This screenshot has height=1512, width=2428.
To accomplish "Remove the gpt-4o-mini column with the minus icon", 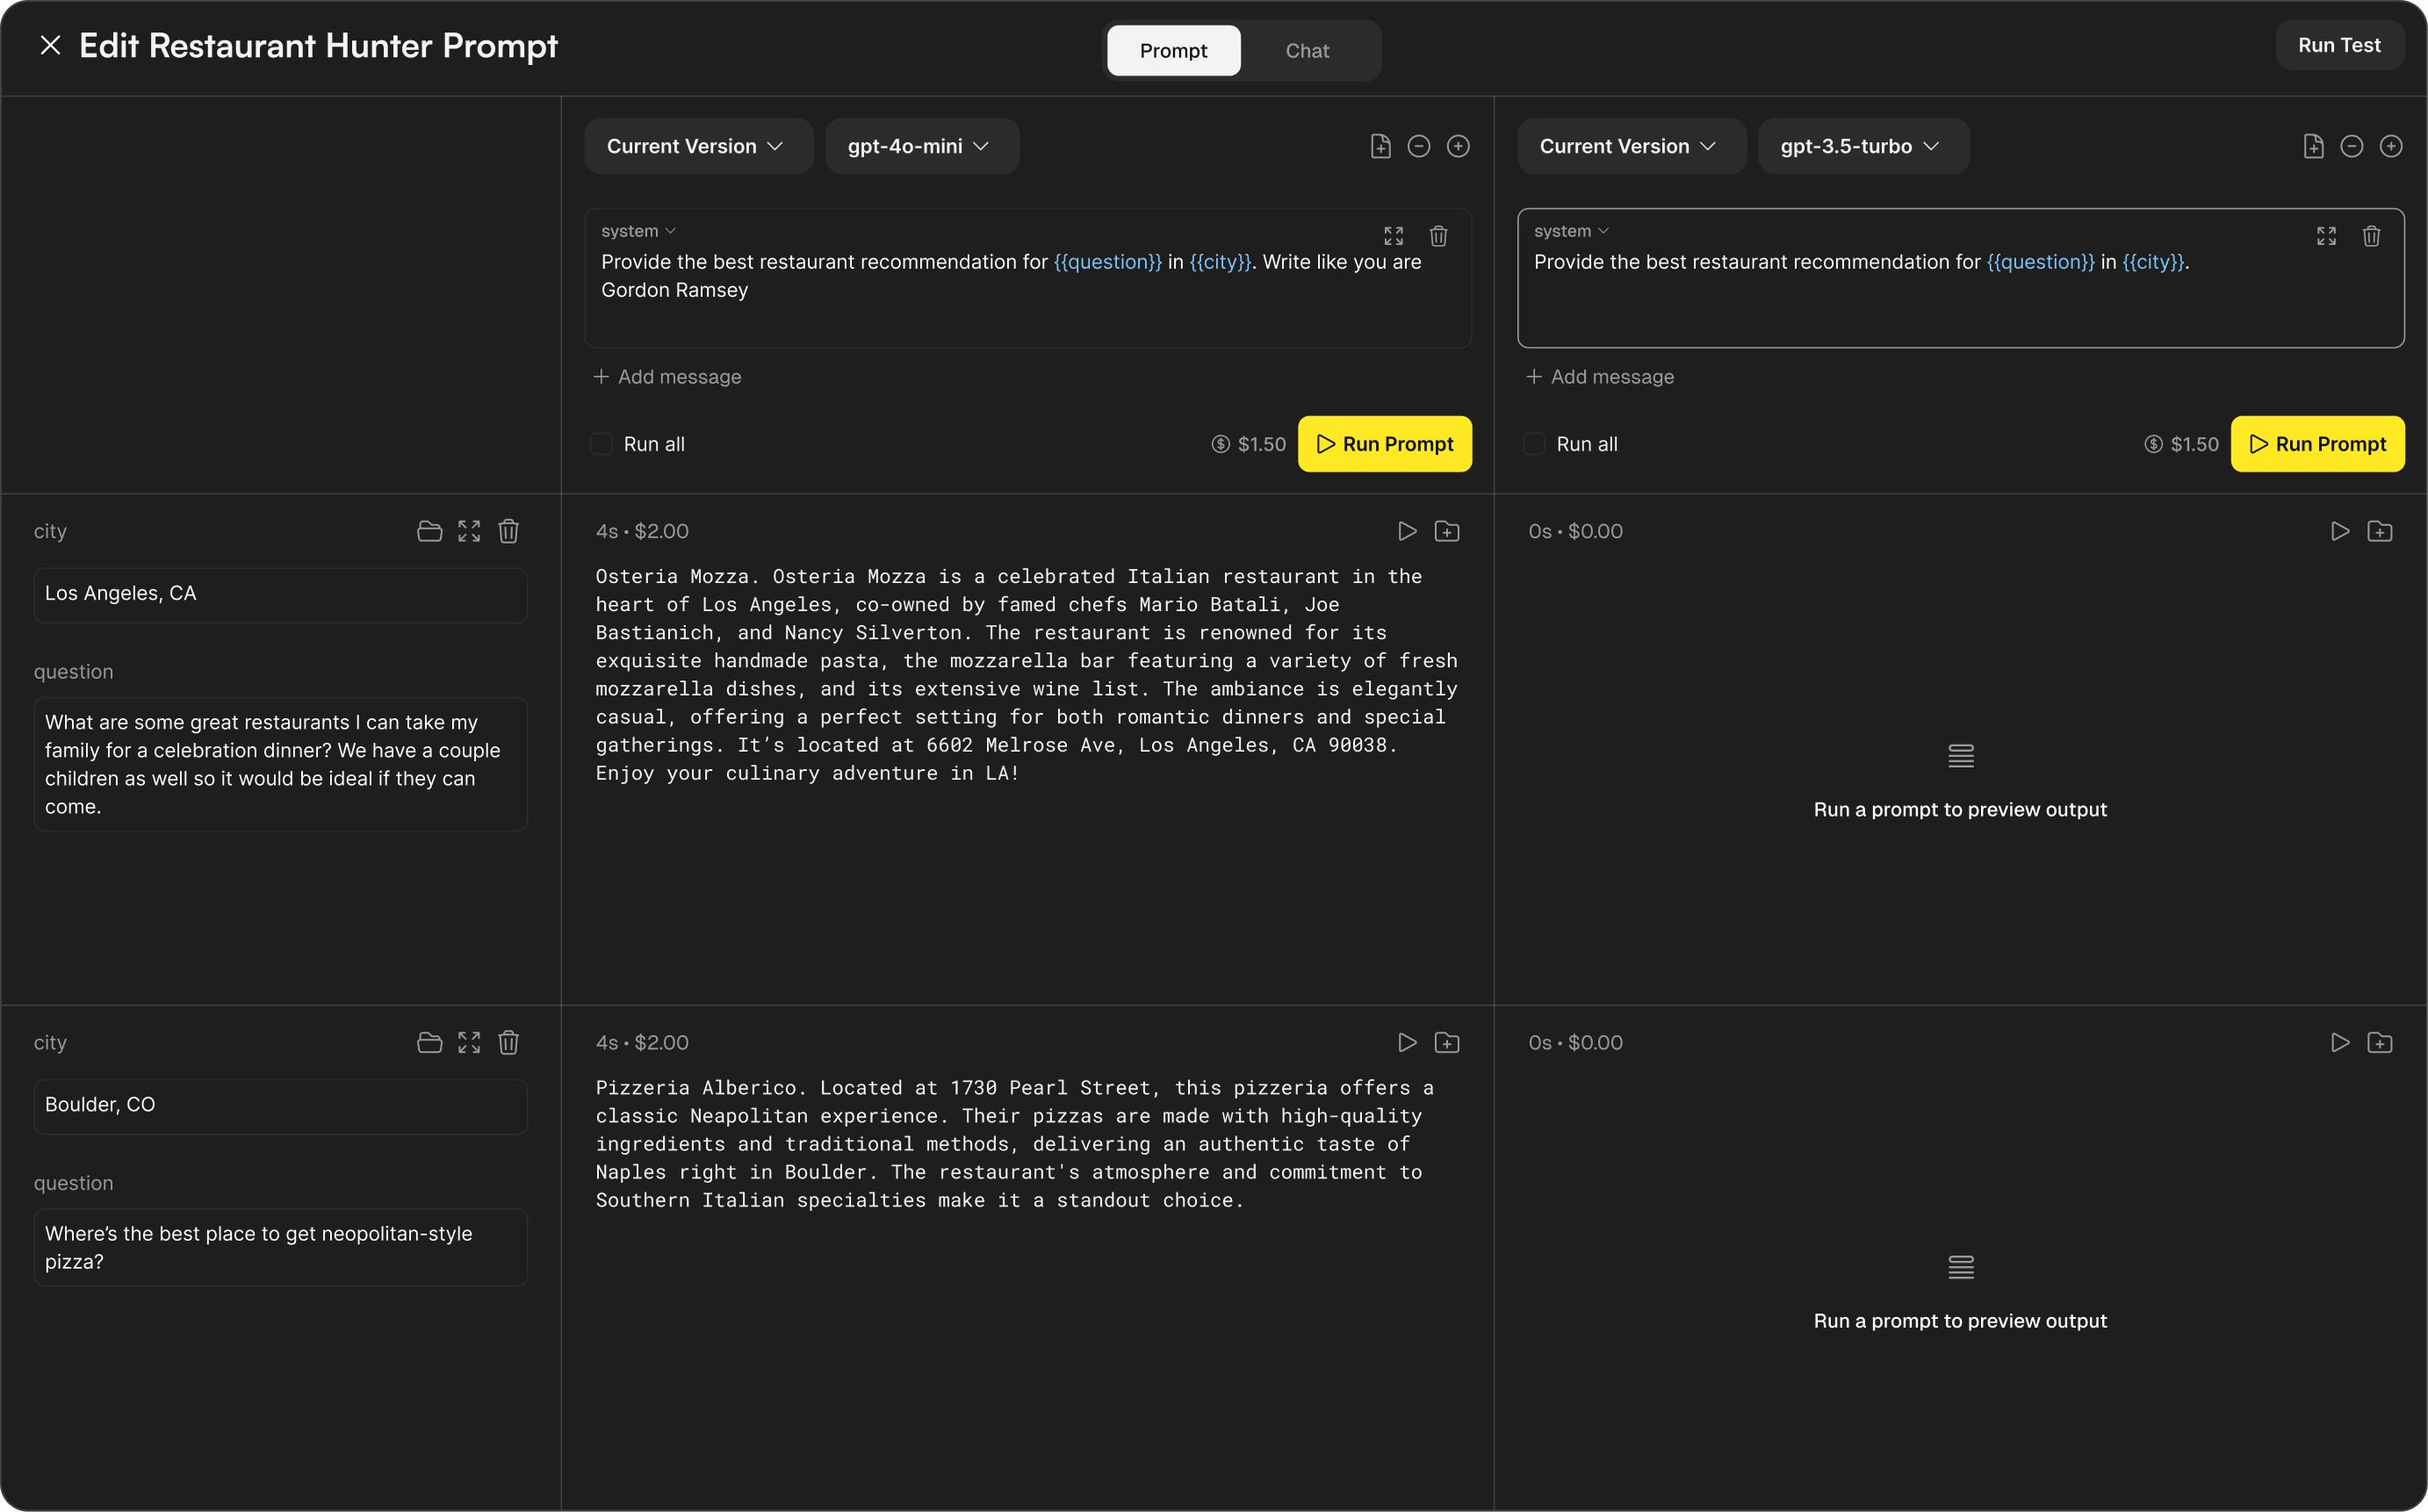I will [x=1418, y=146].
